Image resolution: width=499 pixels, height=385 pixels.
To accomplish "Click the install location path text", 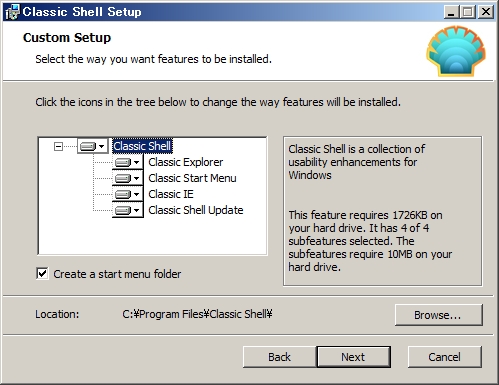I will coord(197,314).
